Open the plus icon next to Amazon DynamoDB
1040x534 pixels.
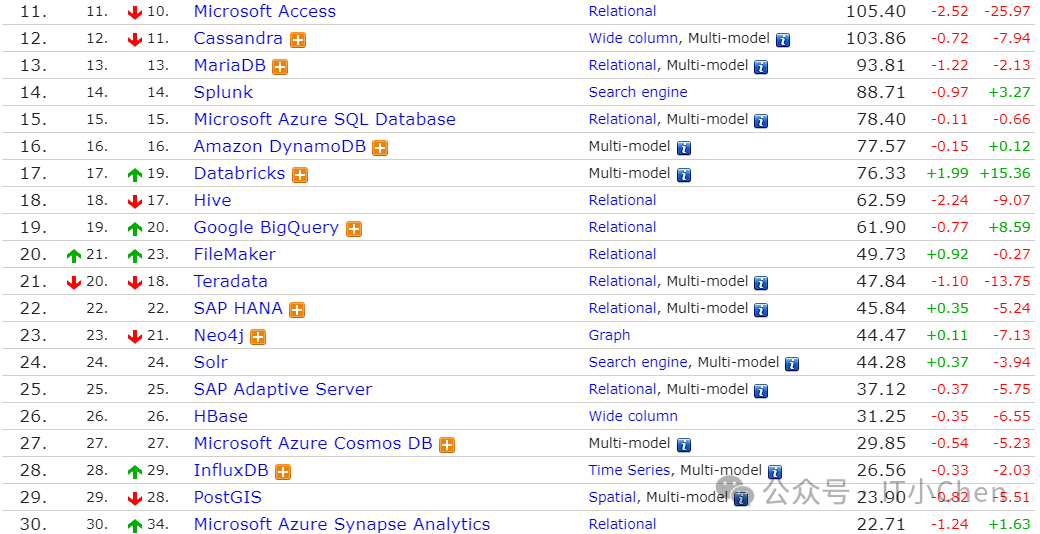380,148
